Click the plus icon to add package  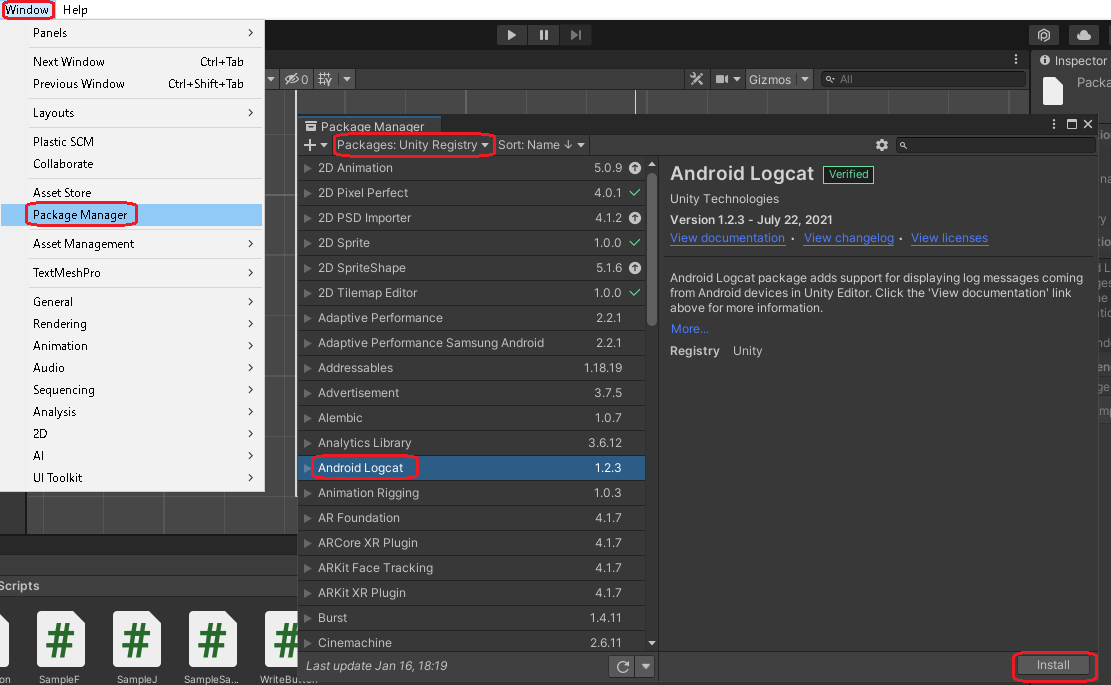(310, 145)
